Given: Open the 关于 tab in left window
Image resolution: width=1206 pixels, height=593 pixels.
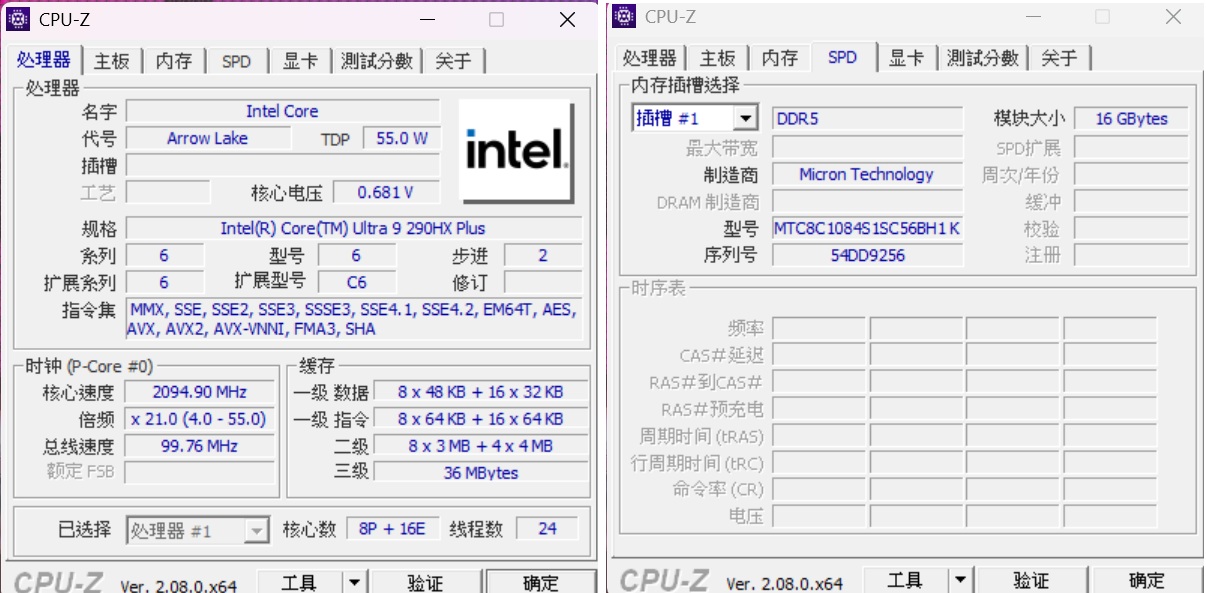Looking at the screenshot, I should pos(453,61).
